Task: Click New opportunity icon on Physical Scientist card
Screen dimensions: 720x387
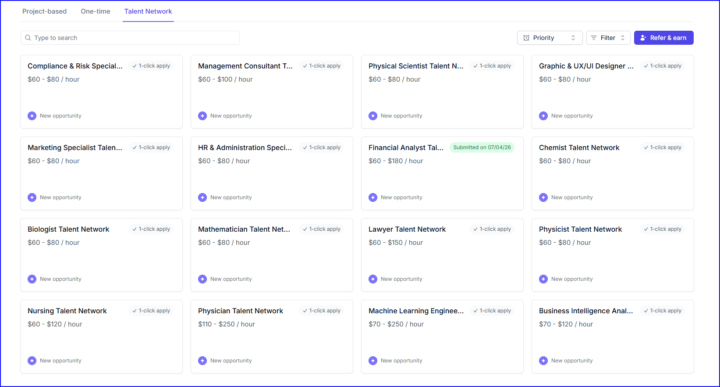Action: (373, 116)
